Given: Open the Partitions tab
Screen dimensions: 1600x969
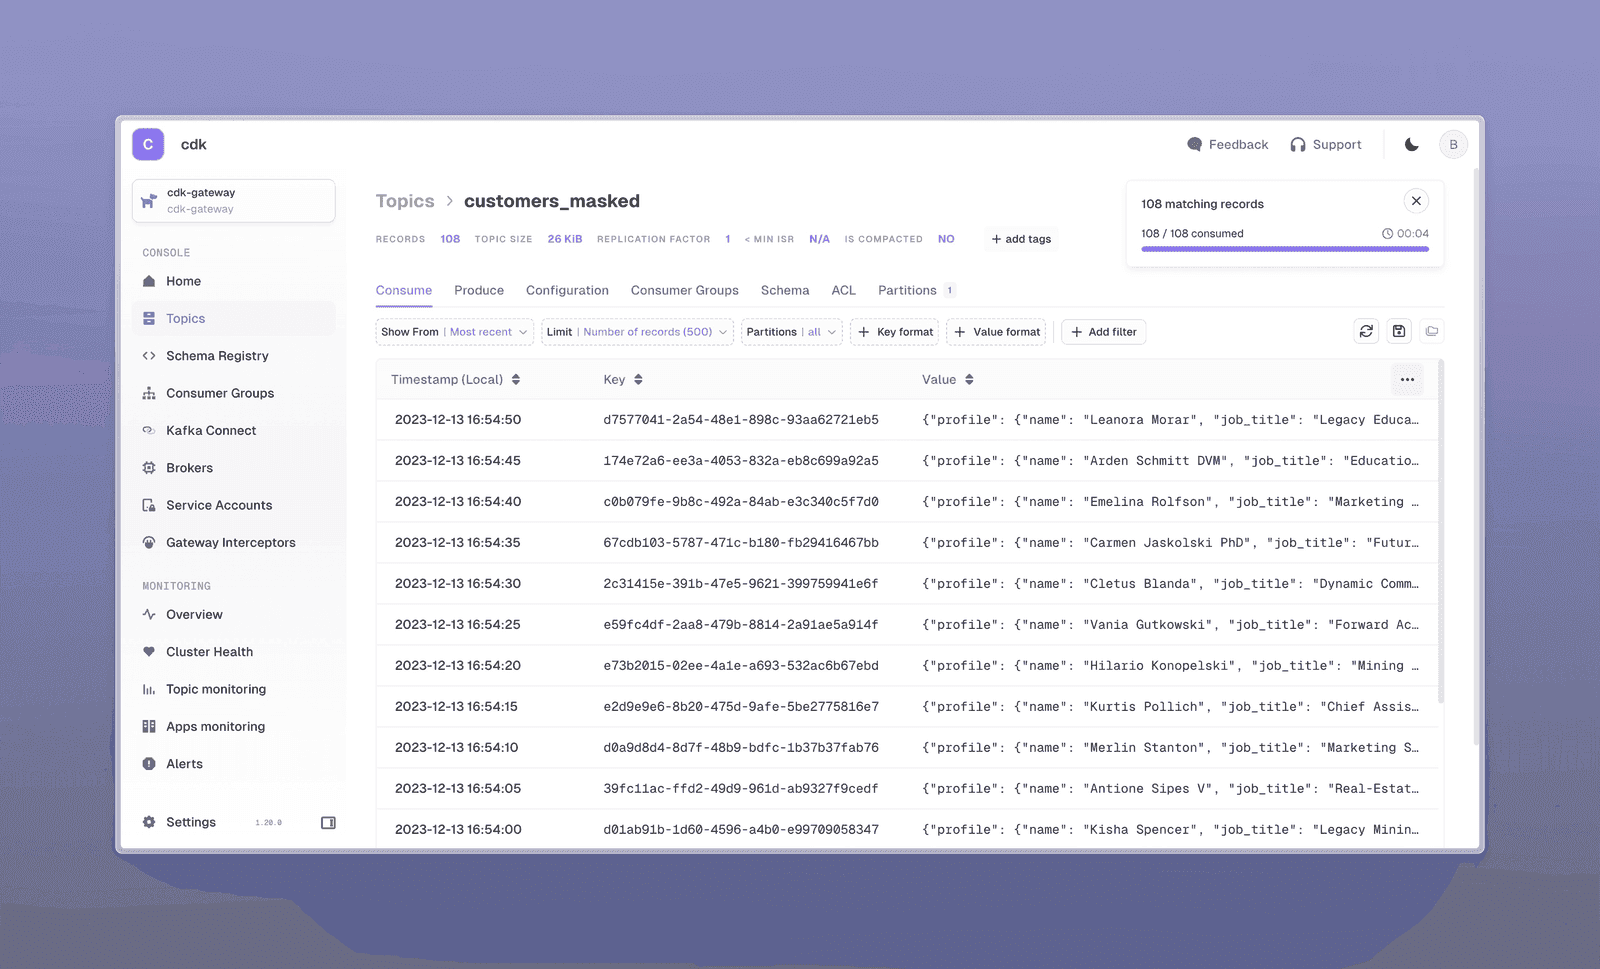Looking at the screenshot, I should 916,290.
